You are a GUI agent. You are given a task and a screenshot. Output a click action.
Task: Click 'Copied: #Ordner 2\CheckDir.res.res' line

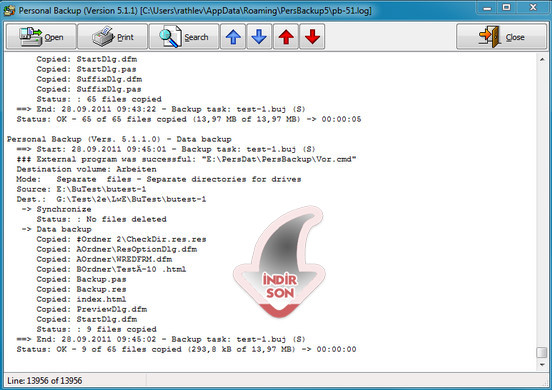pos(121,239)
